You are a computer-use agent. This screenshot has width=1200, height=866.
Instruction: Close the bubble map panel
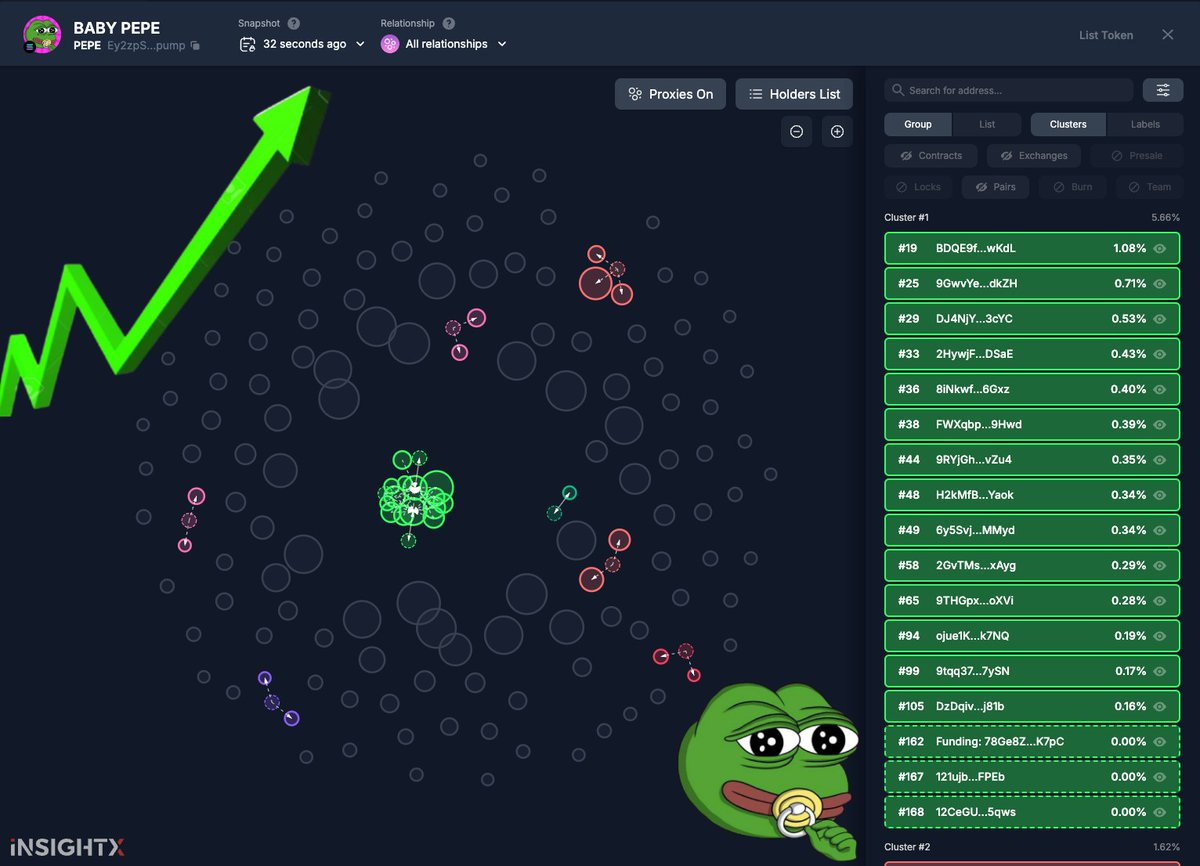(1167, 35)
